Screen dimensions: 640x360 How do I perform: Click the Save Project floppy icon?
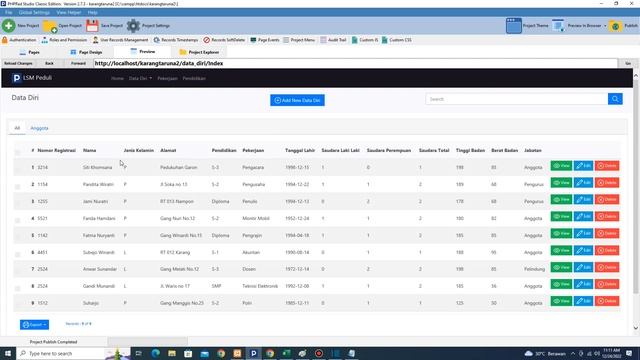tap(92, 26)
